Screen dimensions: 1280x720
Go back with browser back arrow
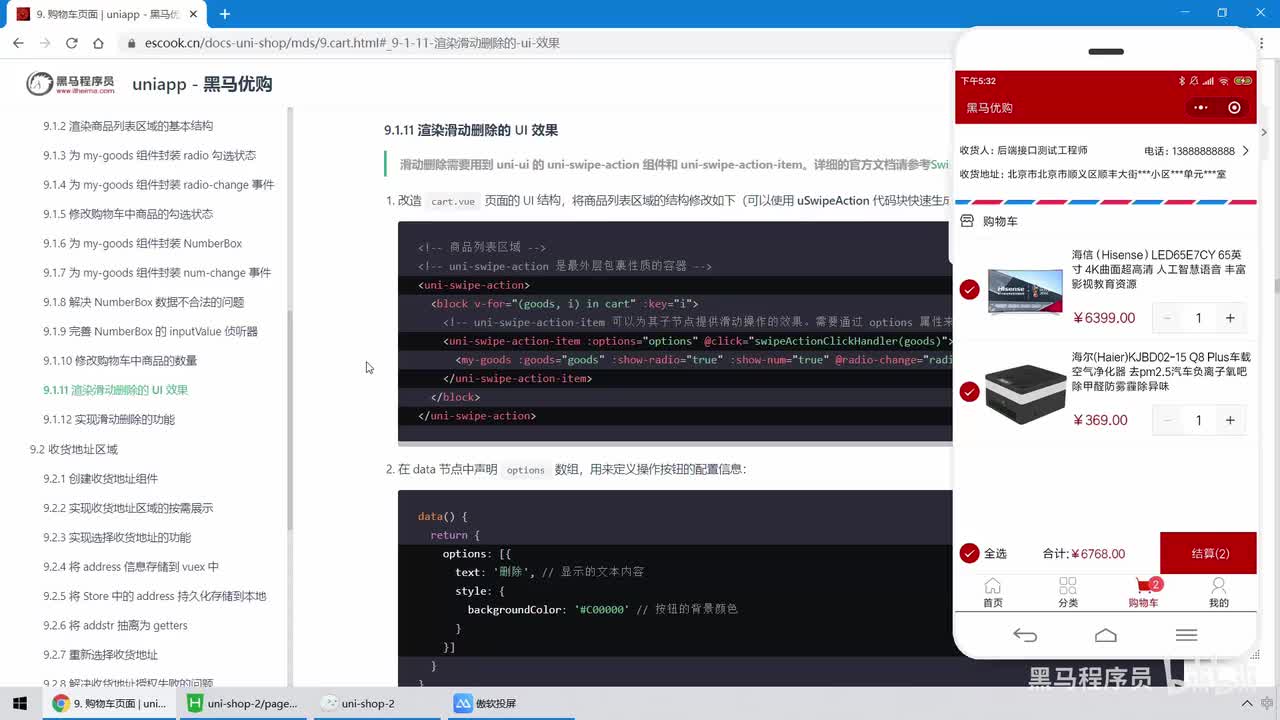click(x=18, y=43)
